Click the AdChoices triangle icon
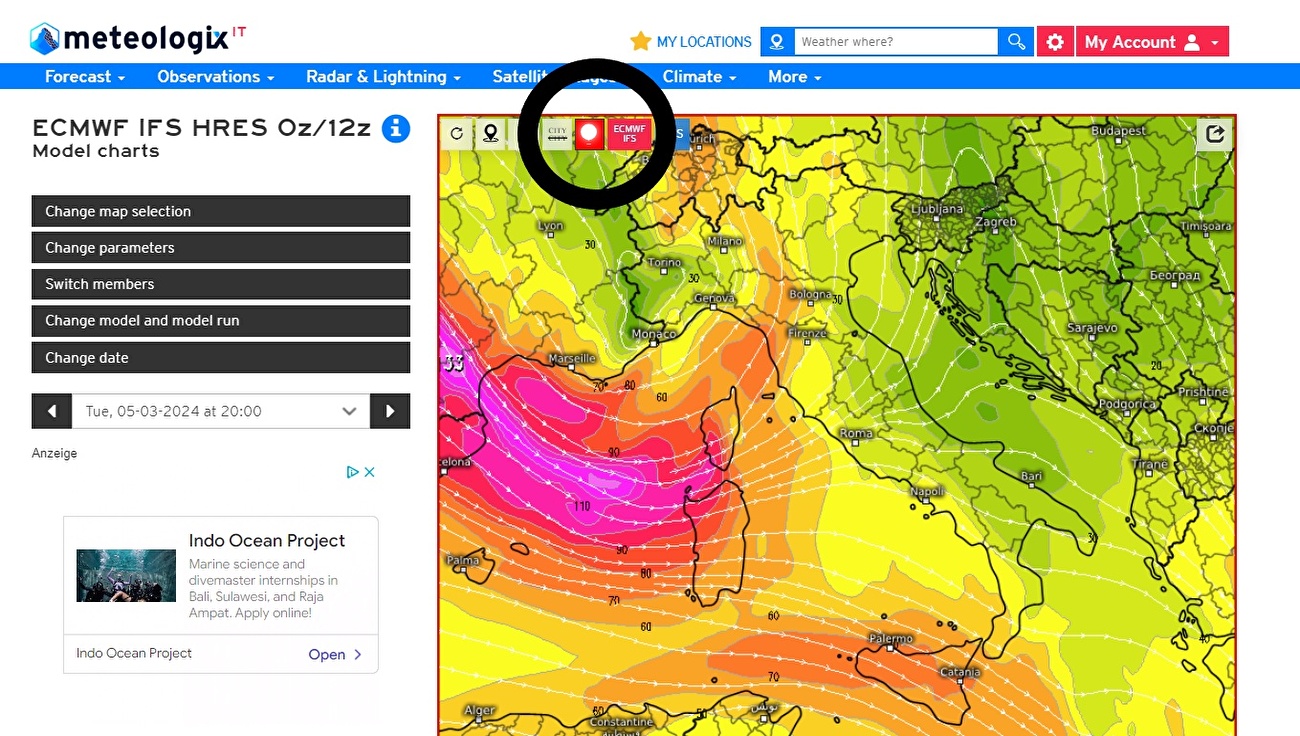Viewport: 1300px width, 736px height. (x=353, y=472)
